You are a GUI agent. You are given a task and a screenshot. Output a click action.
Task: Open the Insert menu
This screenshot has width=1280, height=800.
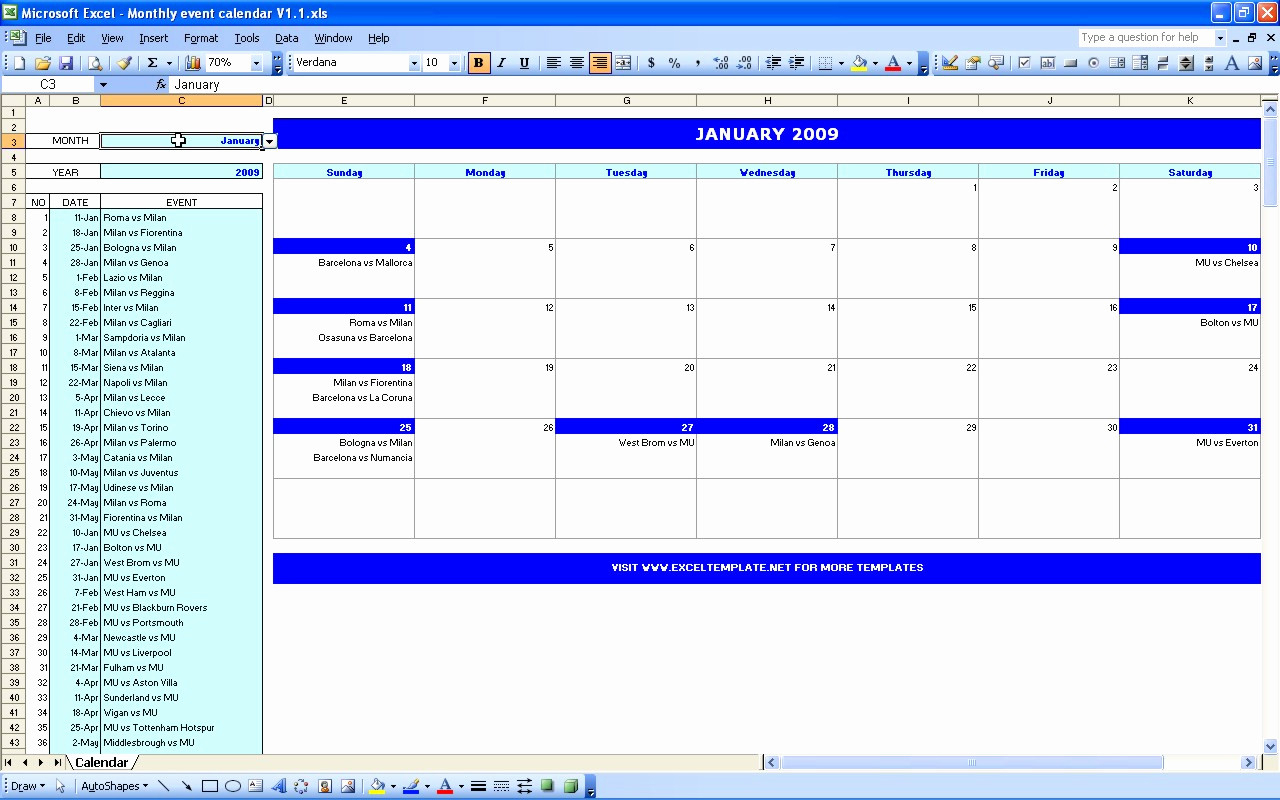click(153, 38)
